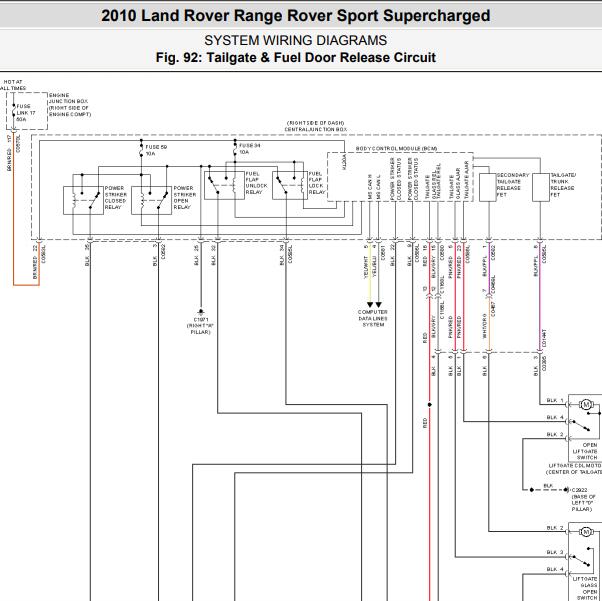Click the C2922 ground connection dot
The width and height of the screenshot is (602, 601).
click(566, 490)
